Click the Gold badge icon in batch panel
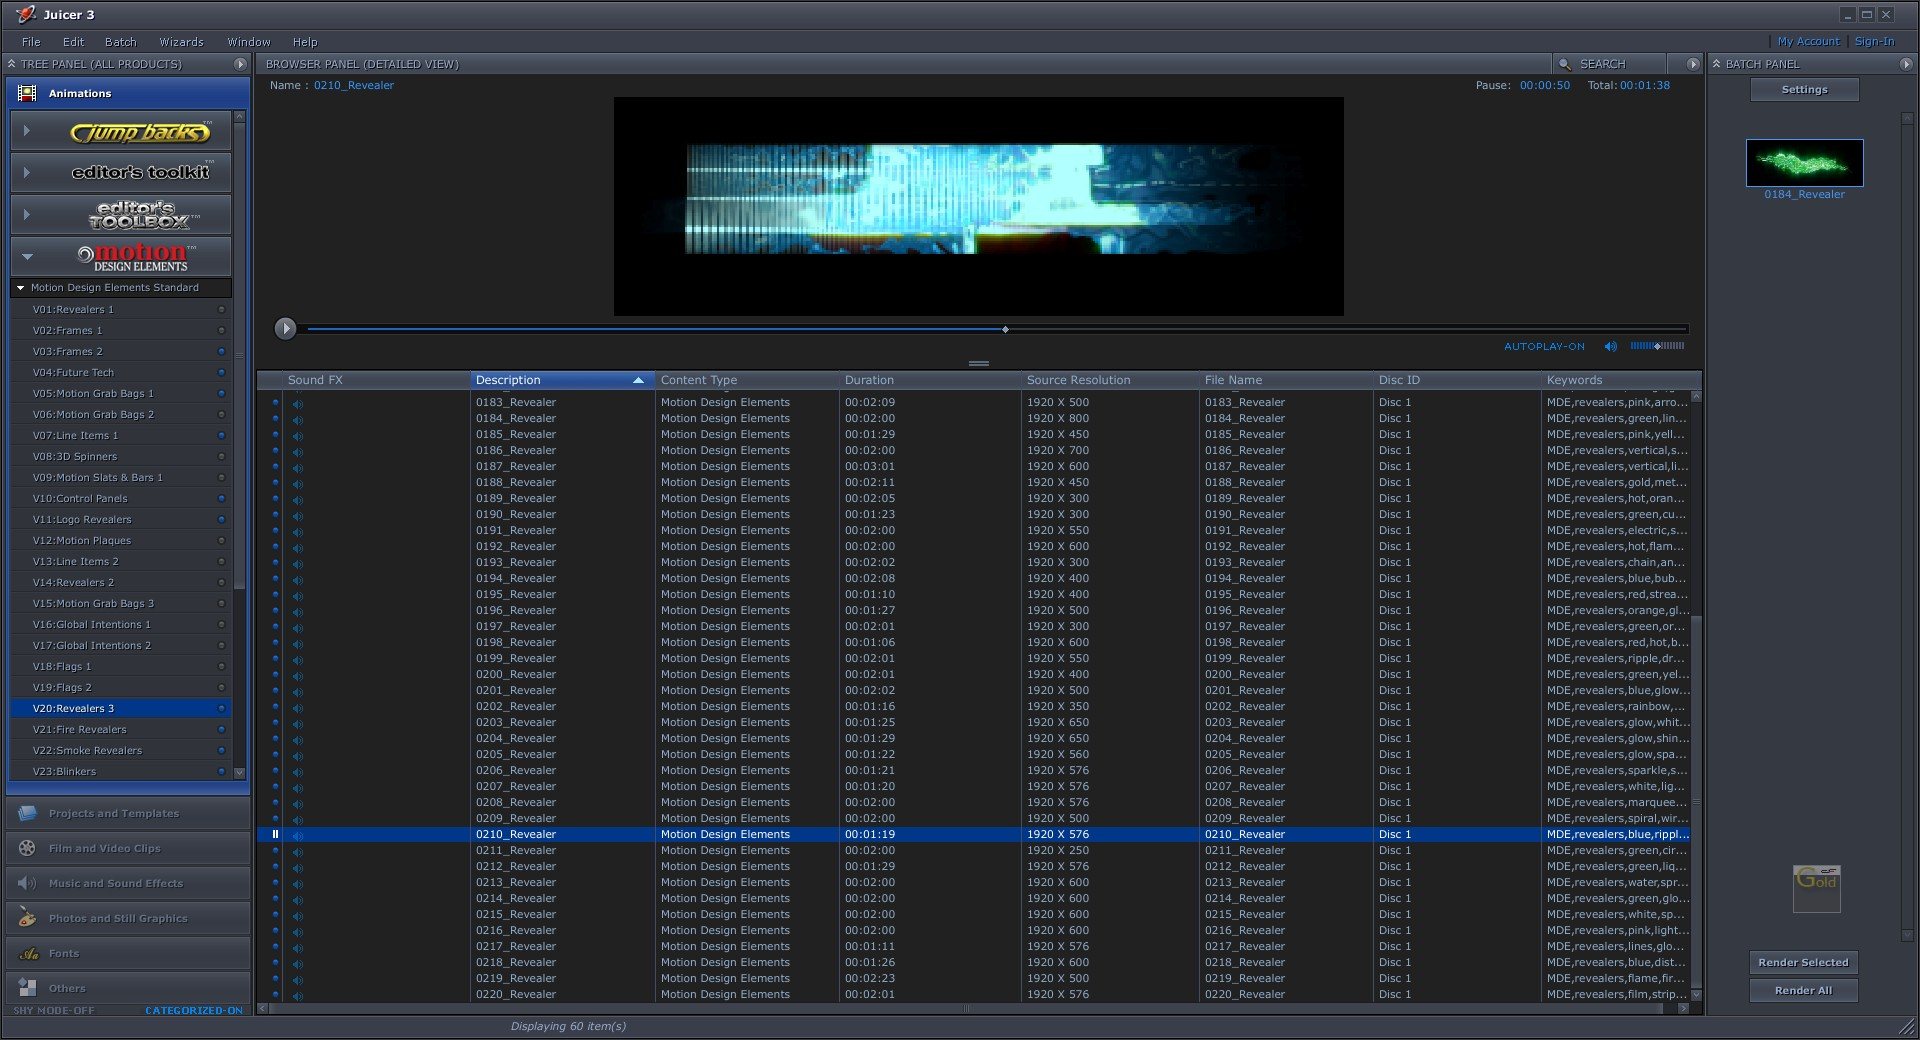This screenshot has height=1040, width=1920. 1816,887
